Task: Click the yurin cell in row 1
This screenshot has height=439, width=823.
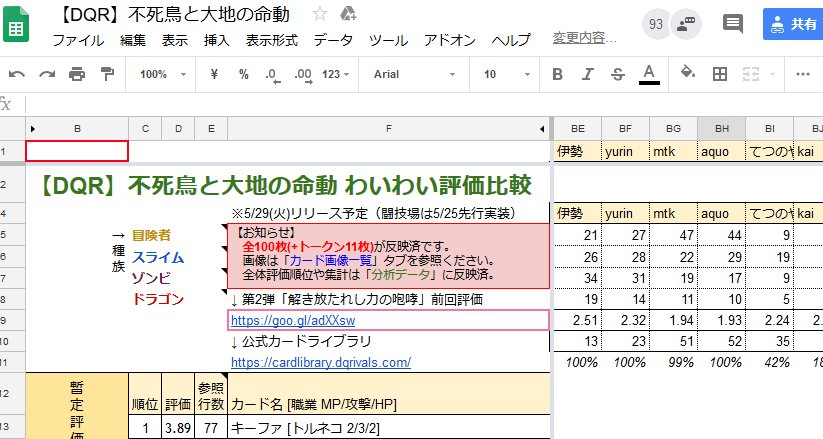Action: [626, 152]
